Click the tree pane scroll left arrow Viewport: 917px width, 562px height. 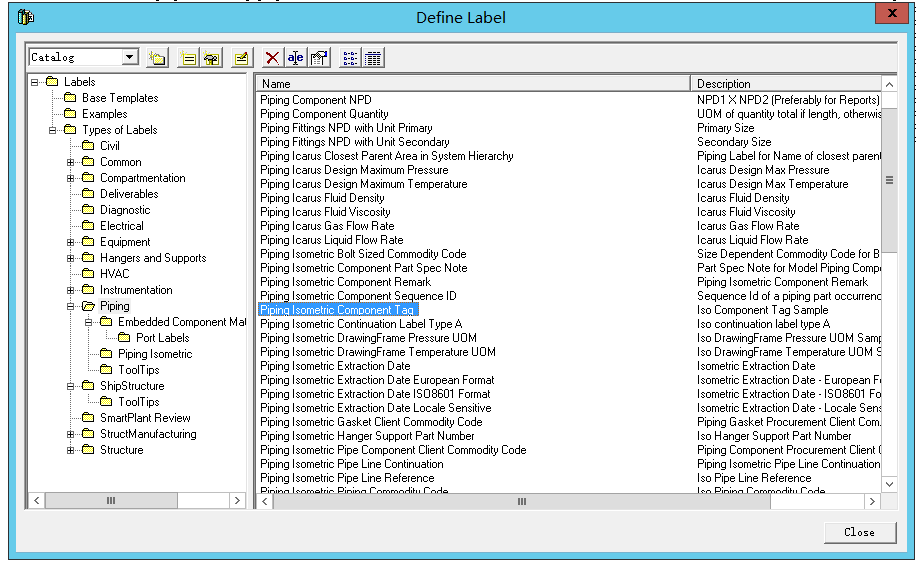coord(37,501)
